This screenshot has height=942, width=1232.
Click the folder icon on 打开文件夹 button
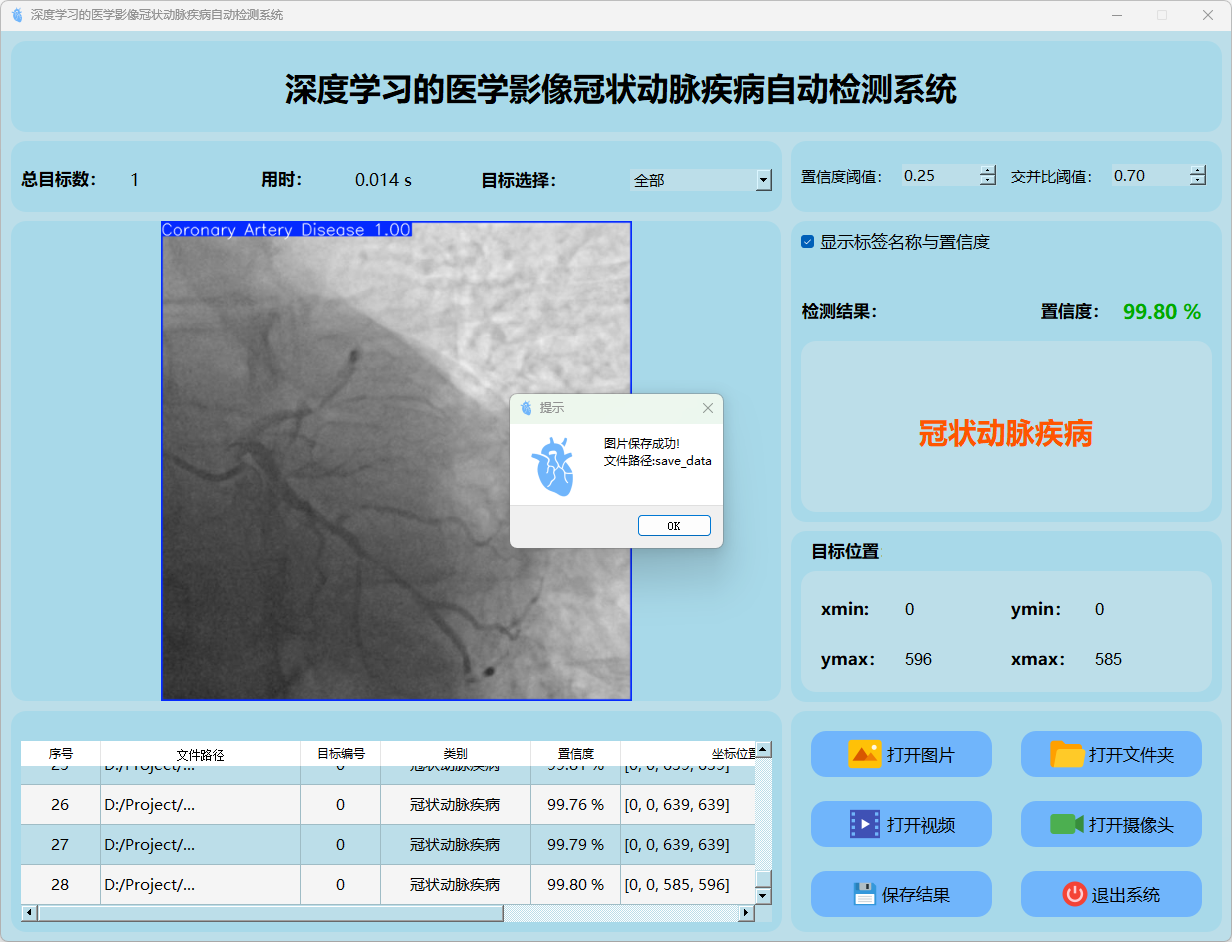1067,754
